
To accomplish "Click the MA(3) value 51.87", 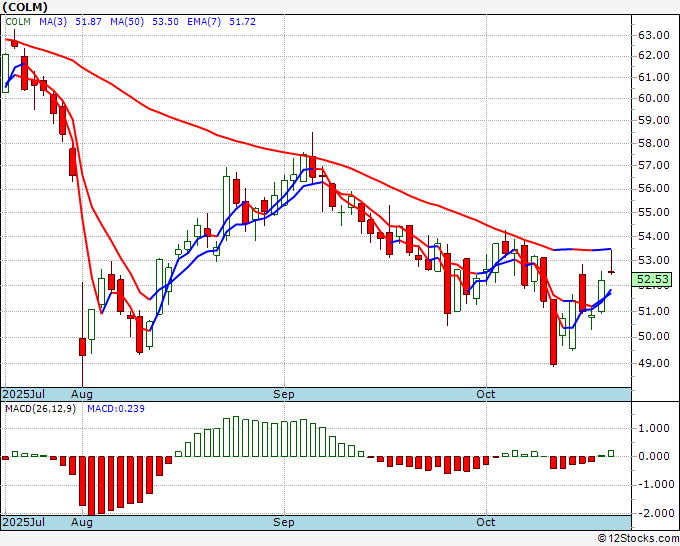I will 88,21.
